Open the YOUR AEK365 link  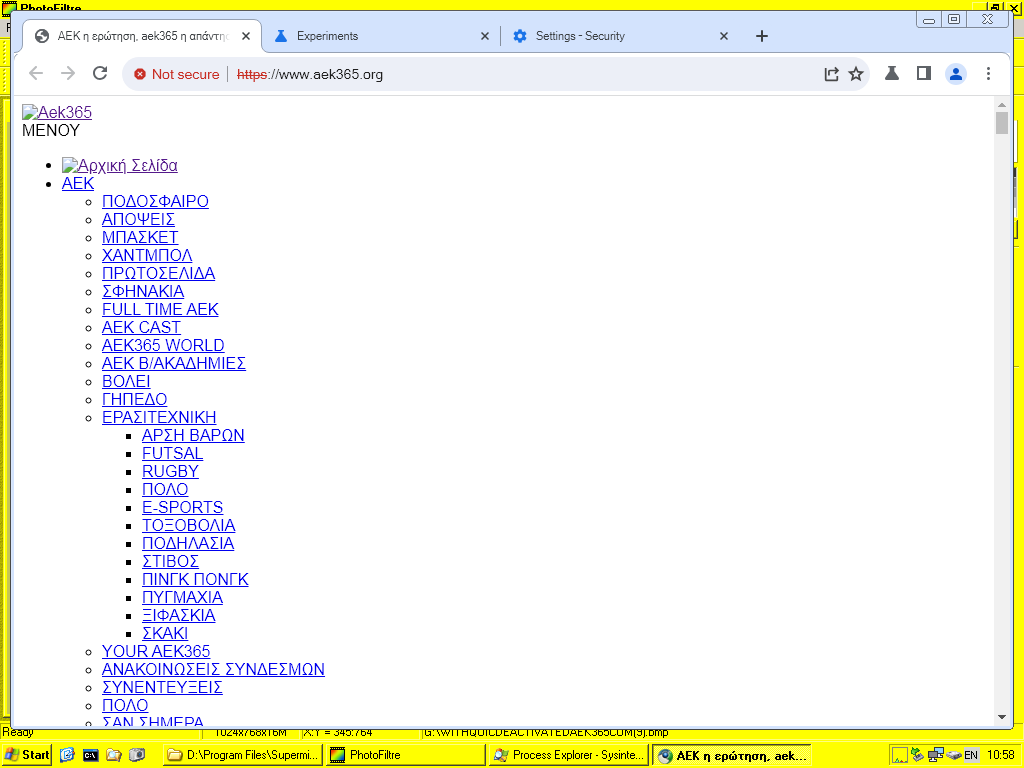coord(156,651)
